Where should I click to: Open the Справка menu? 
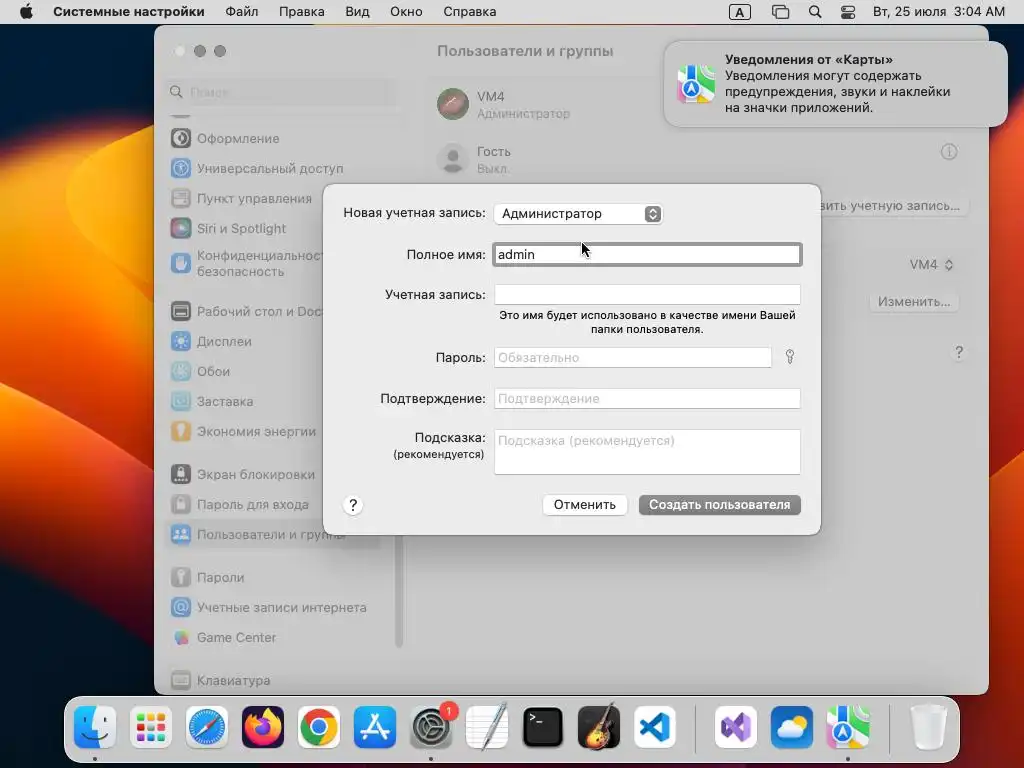click(470, 12)
